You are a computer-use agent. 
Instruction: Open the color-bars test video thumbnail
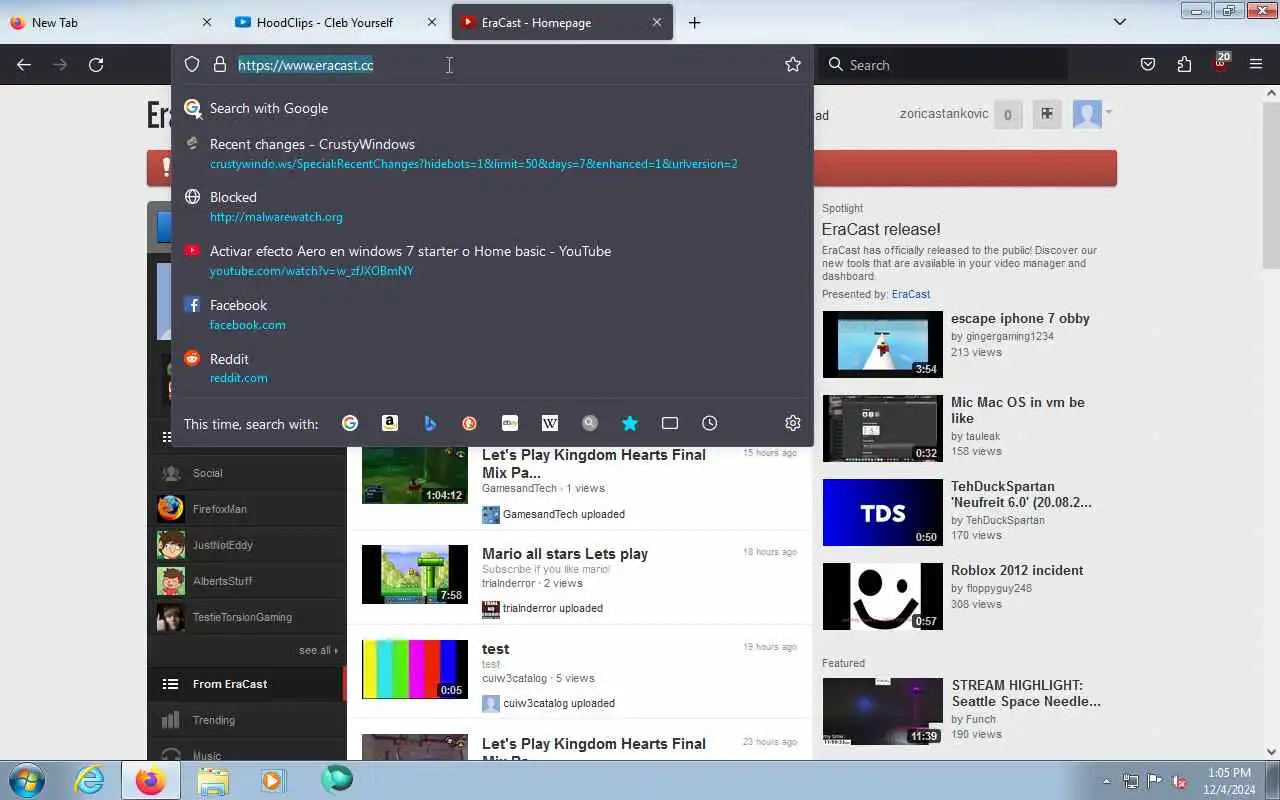click(x=415, y=669)
